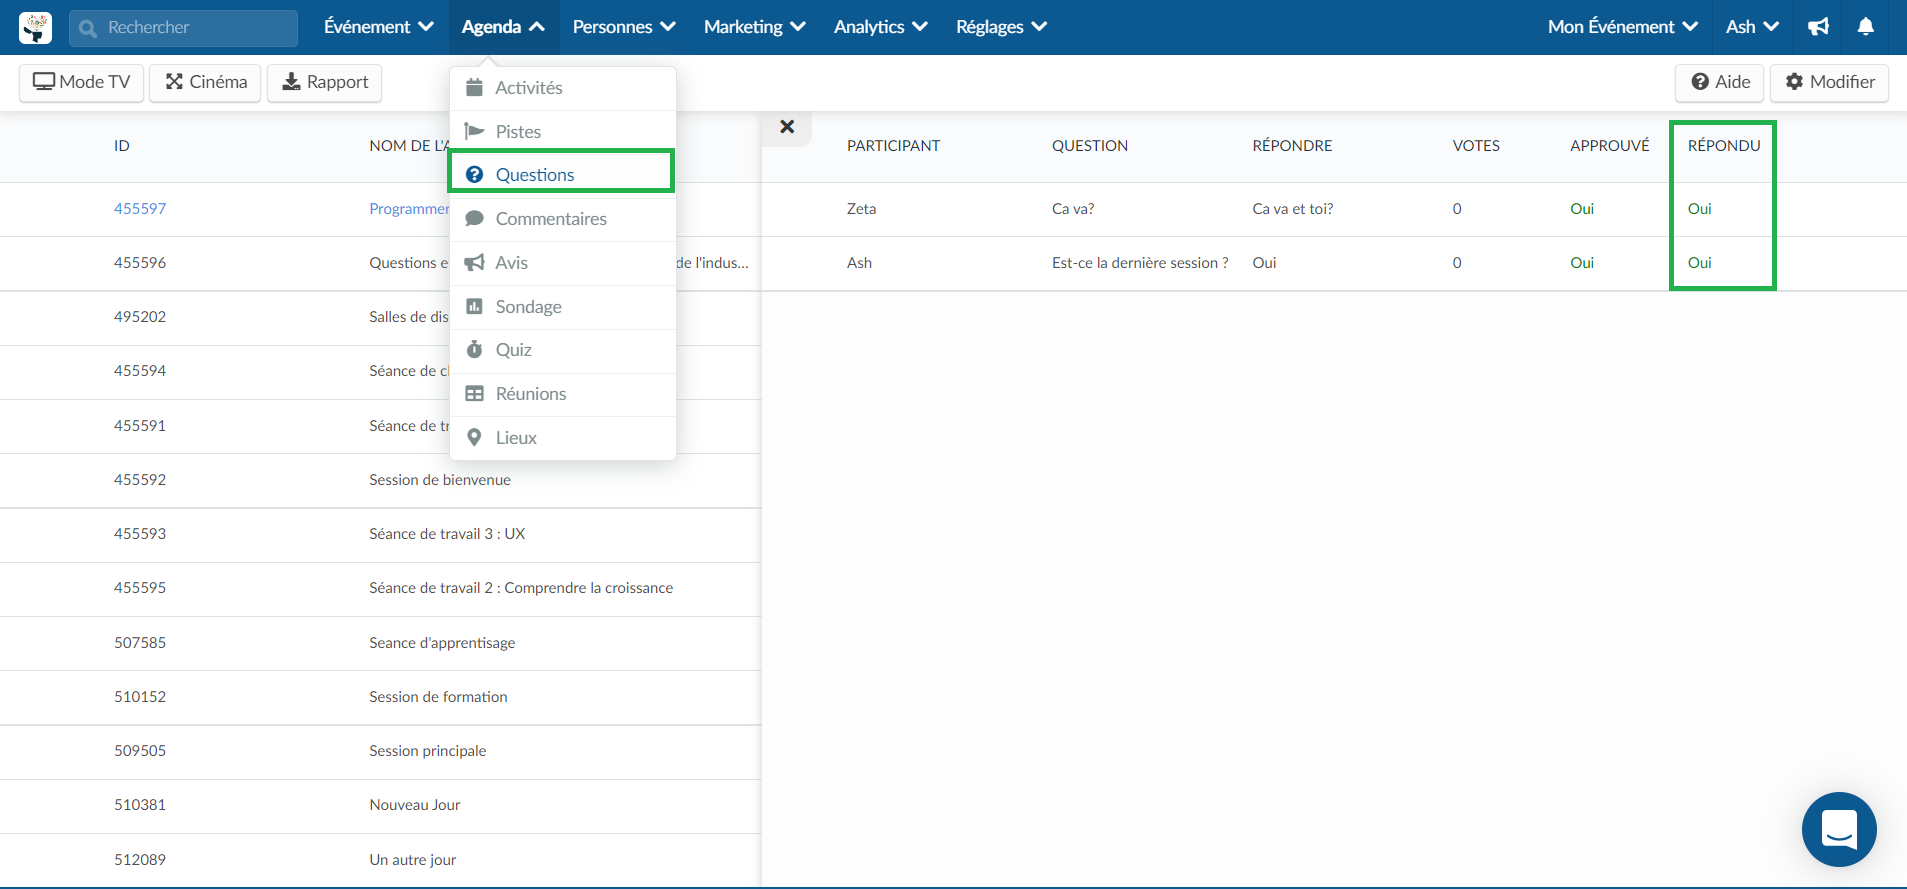This screenshot has height=889, width=1907.
Task: Toggle Approuvé 'Oui' for Zeta's question
Action: click(x=1582, y=209)
